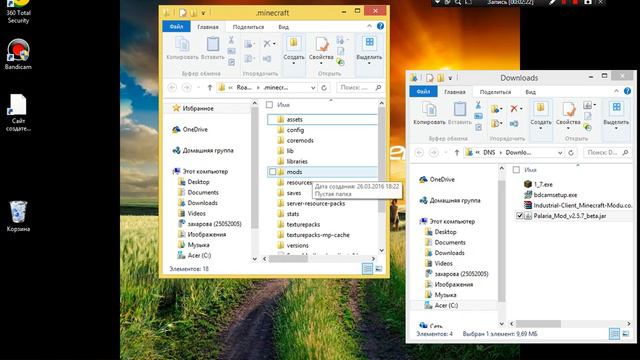Open Файл tab in Downloads window
This screenshot has width=640, height=360.
[423, 91]
